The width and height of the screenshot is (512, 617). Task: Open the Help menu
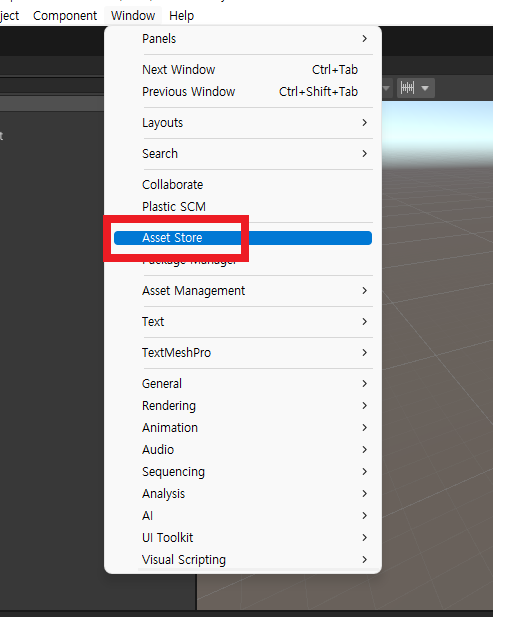point(181,16)
